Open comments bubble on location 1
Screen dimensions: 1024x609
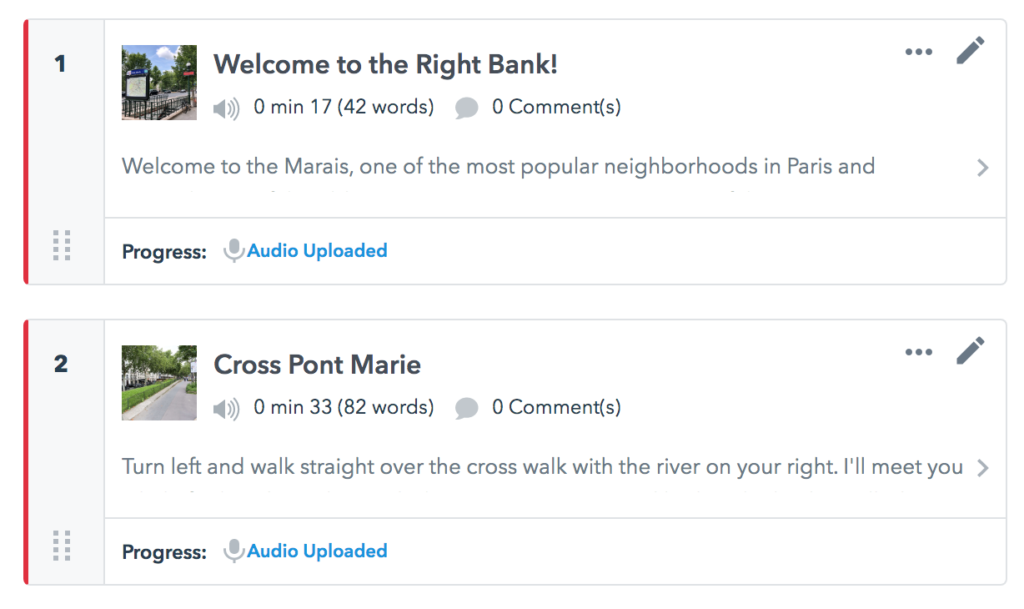(466, 108)
